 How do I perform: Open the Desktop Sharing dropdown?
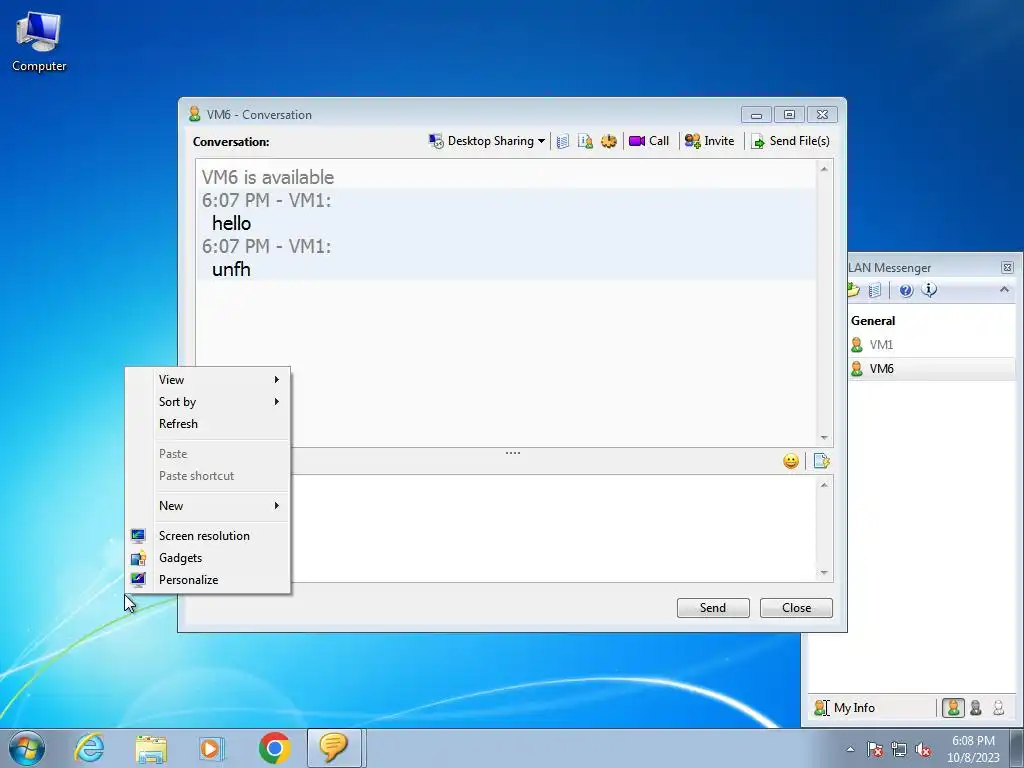(487, 141)
